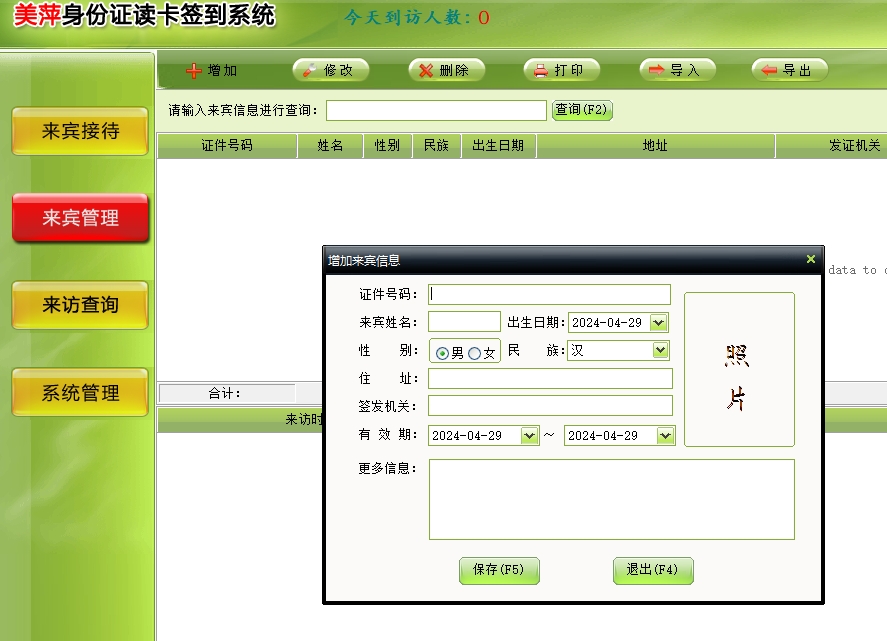Screen dimensions: 887x641
Task: Click the 照片 photo placeholder
Action: 738,369
